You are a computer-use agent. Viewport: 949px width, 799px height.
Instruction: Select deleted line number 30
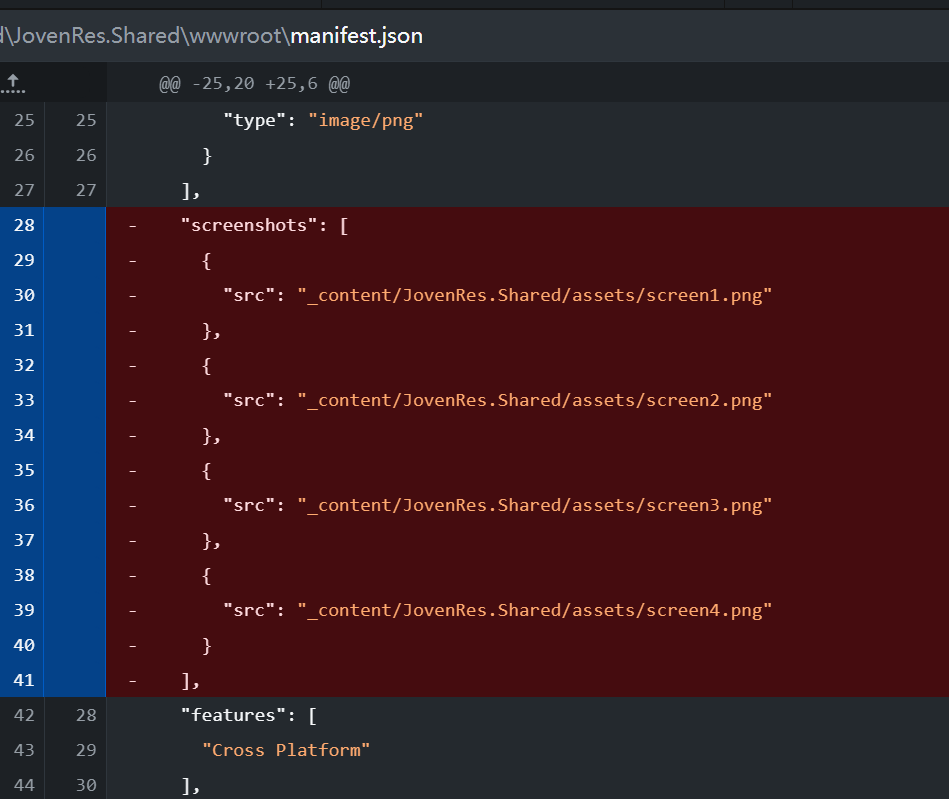tap(24, 295)
